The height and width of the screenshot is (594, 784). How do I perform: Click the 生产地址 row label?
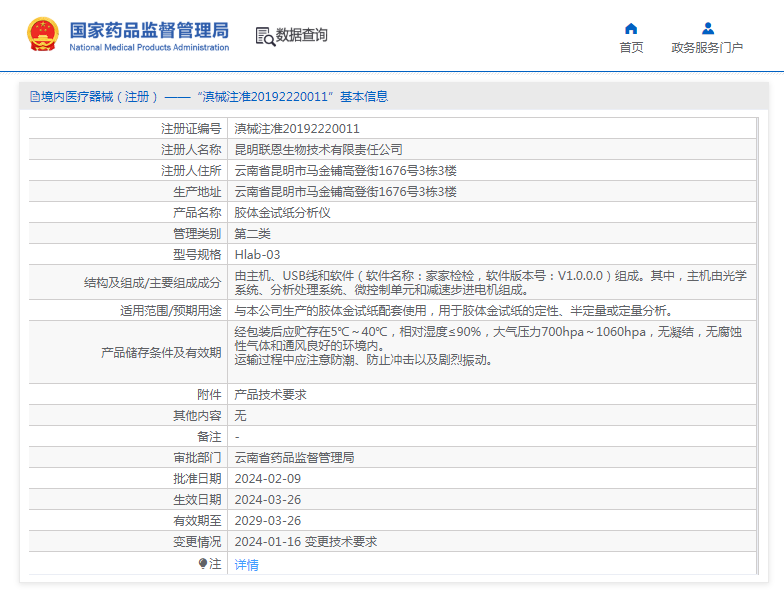tap(197, 192)
